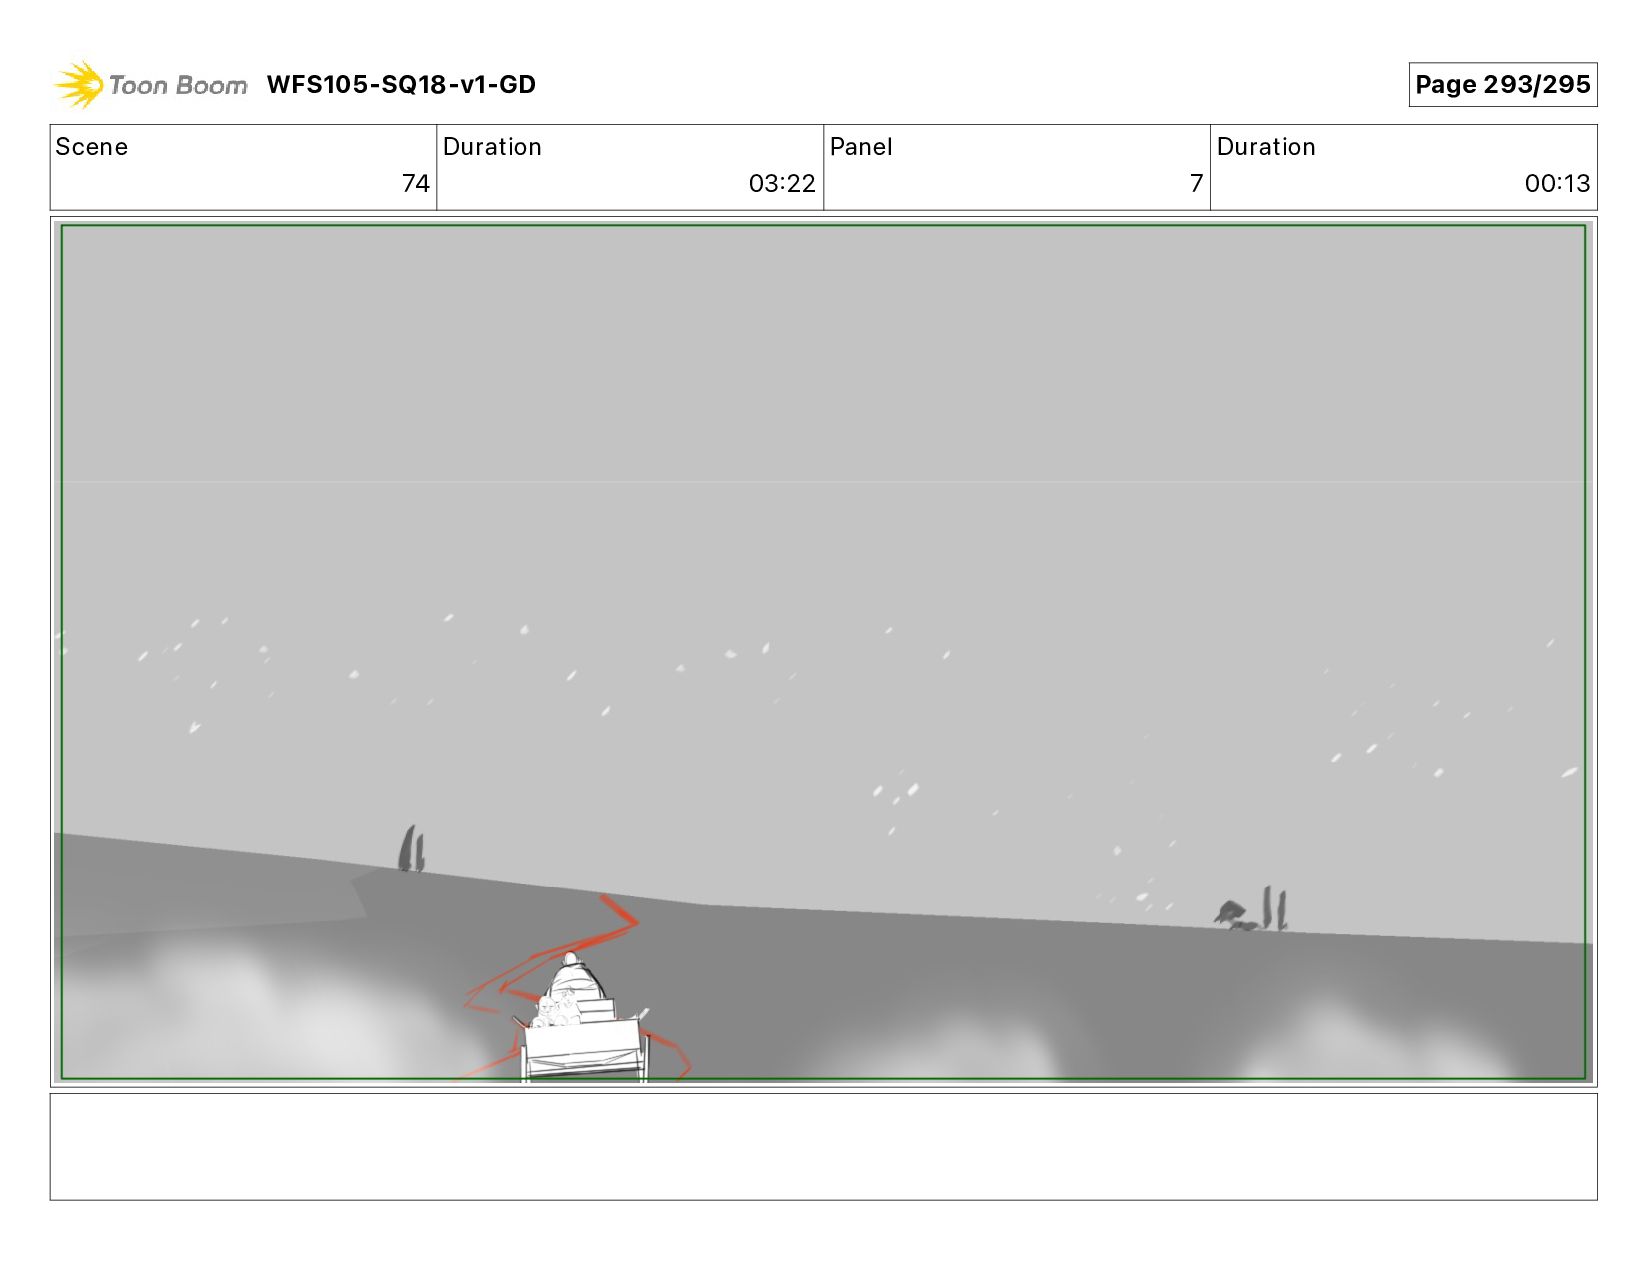Click the storyboard panel thumbnail image
This screenshot has height=1275, width=1650.
[x=823, y=652]
